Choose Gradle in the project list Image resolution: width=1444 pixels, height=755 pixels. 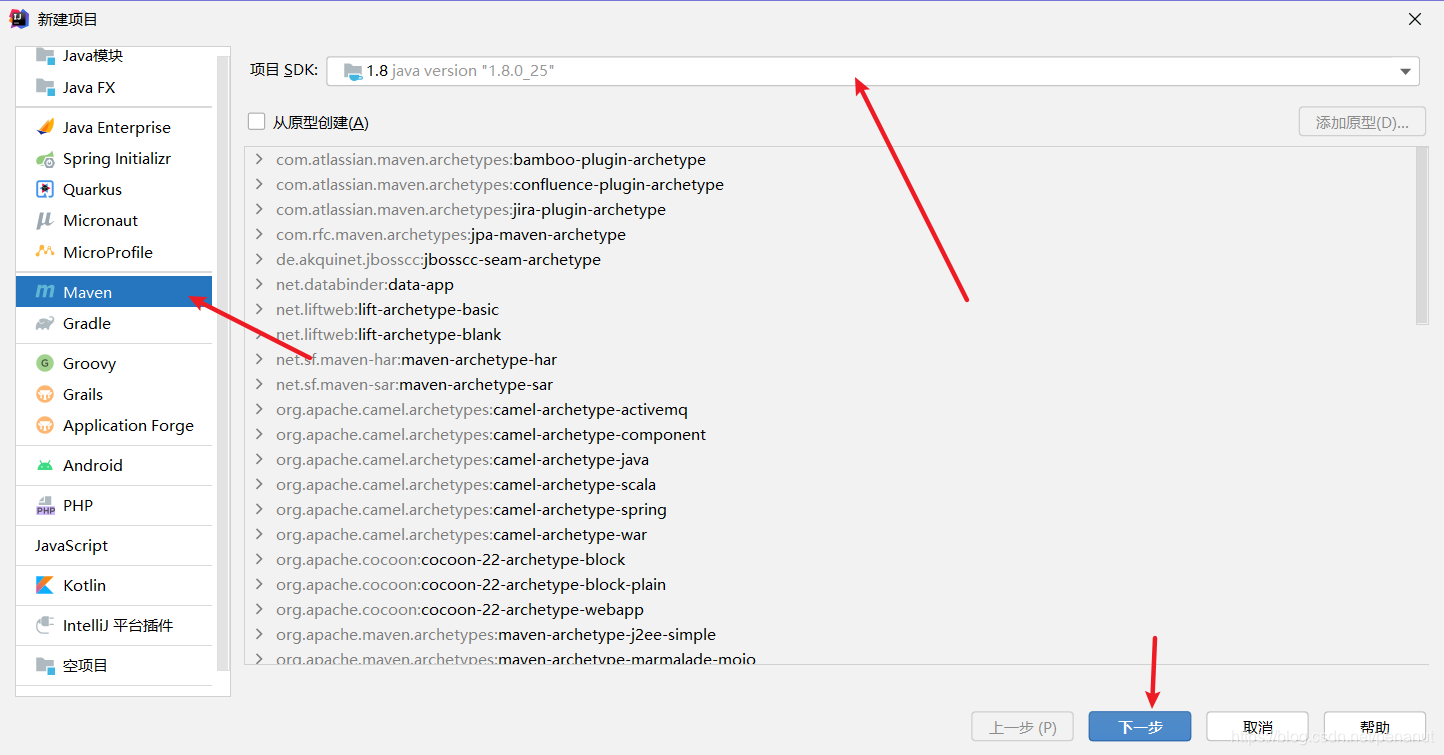click(114, 323)
